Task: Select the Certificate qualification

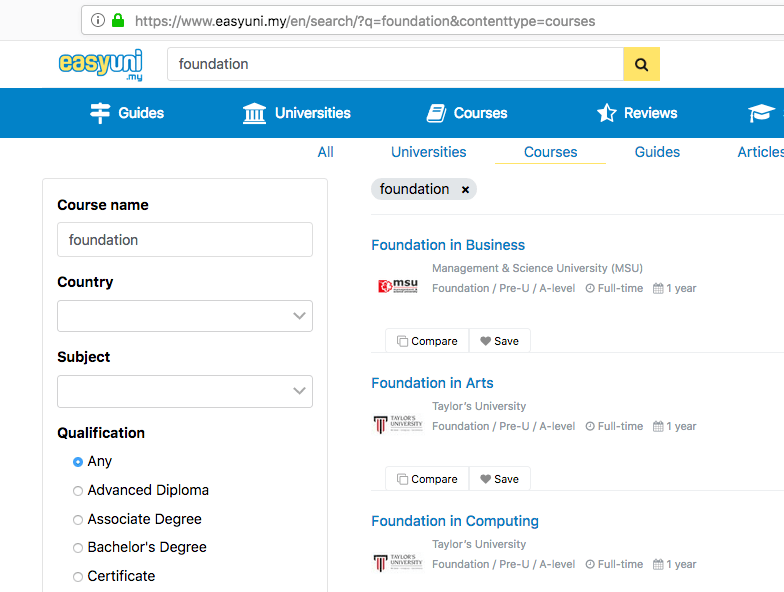Action: (x=78, y=576)
